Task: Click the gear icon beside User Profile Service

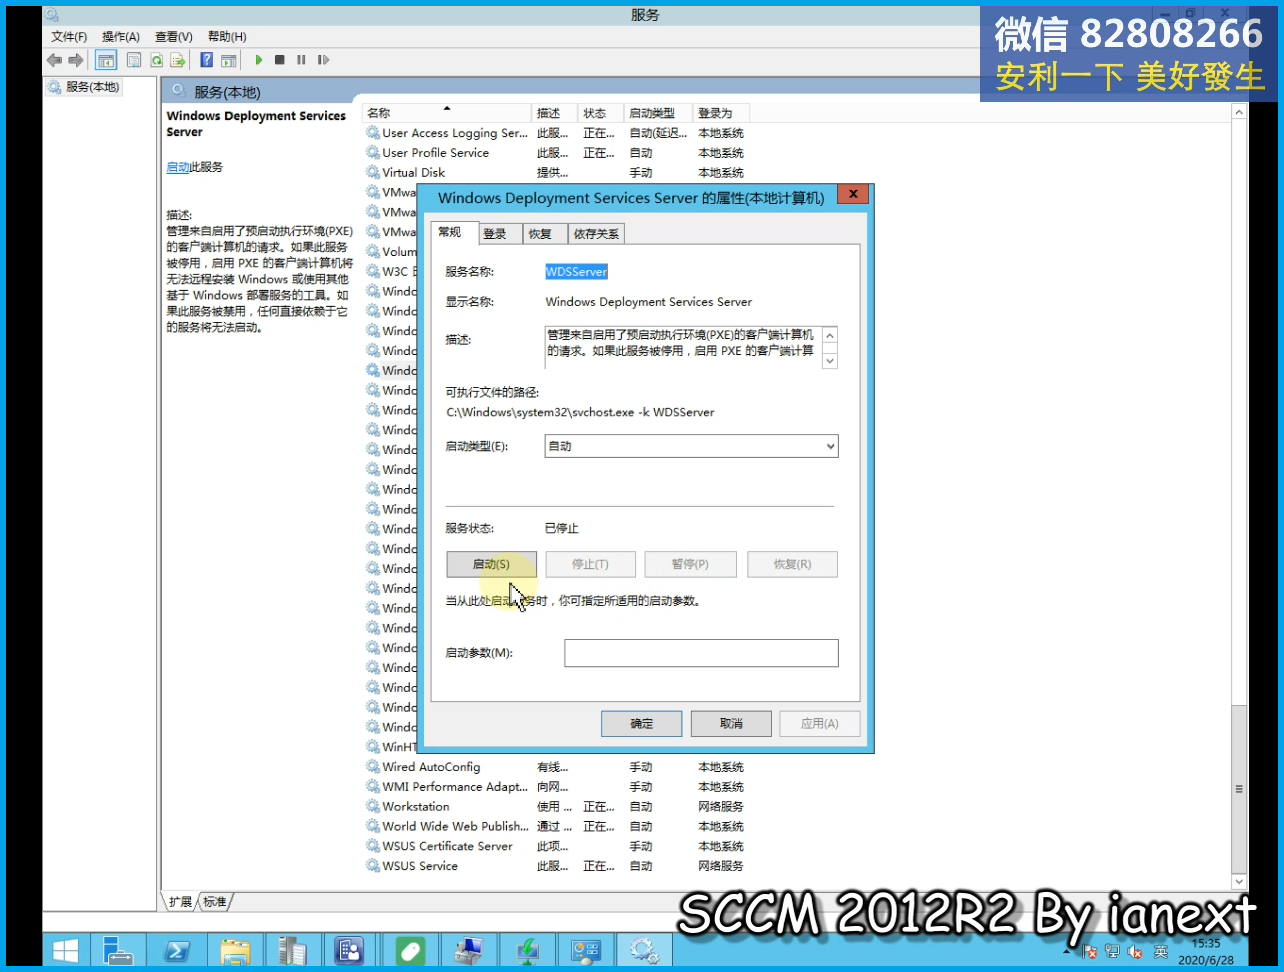Action: (373, 153)
